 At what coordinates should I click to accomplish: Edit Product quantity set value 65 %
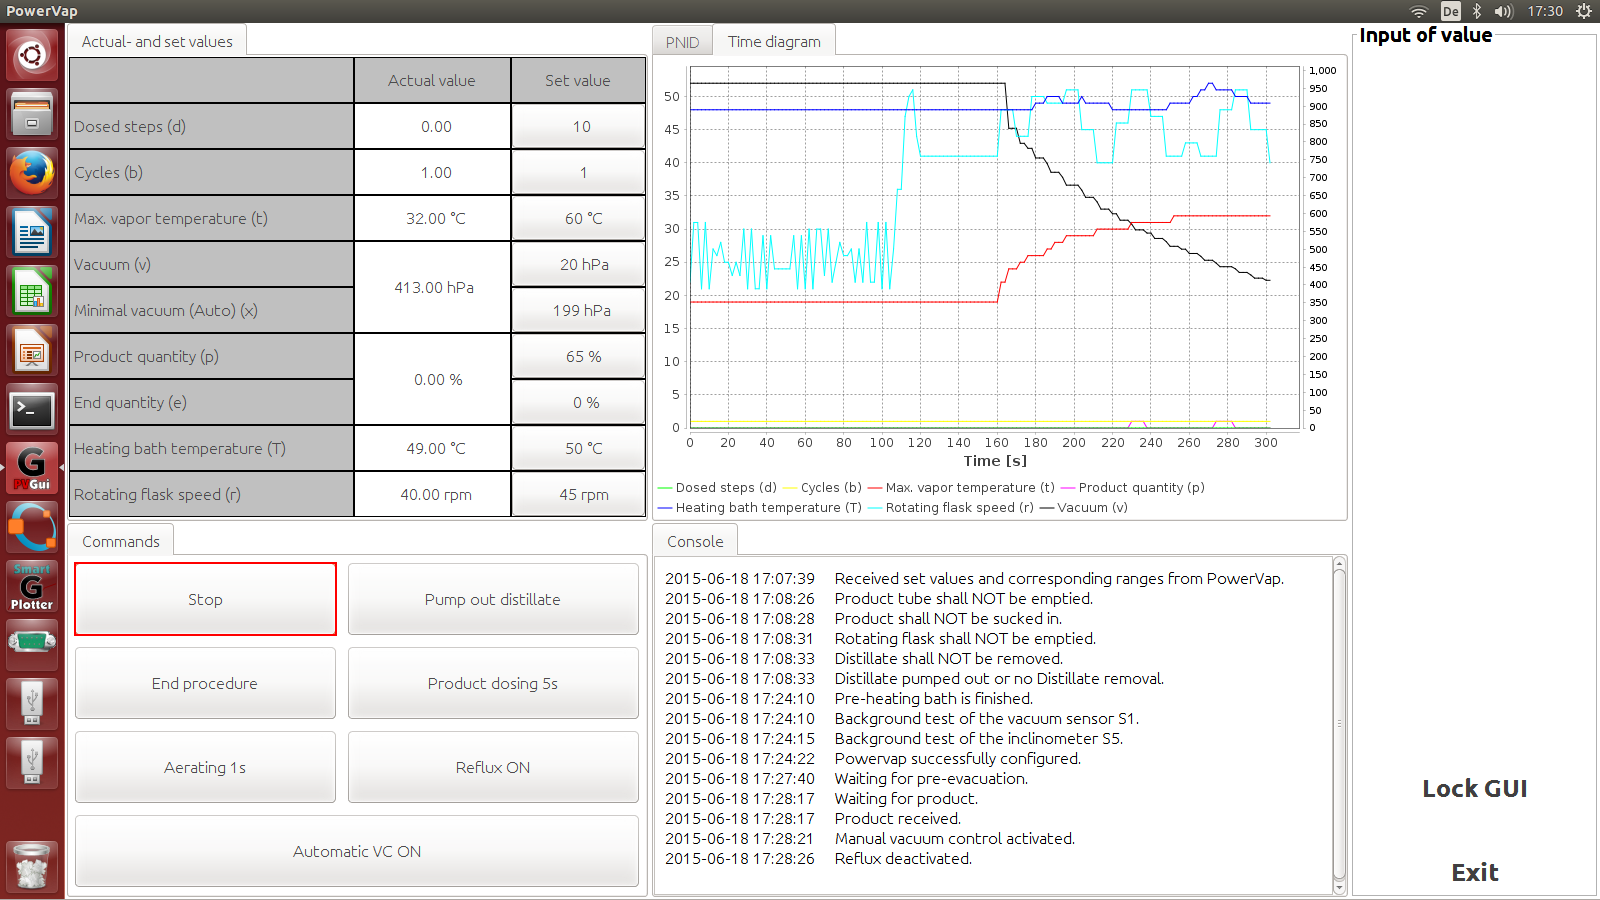[x=579, y=356]
